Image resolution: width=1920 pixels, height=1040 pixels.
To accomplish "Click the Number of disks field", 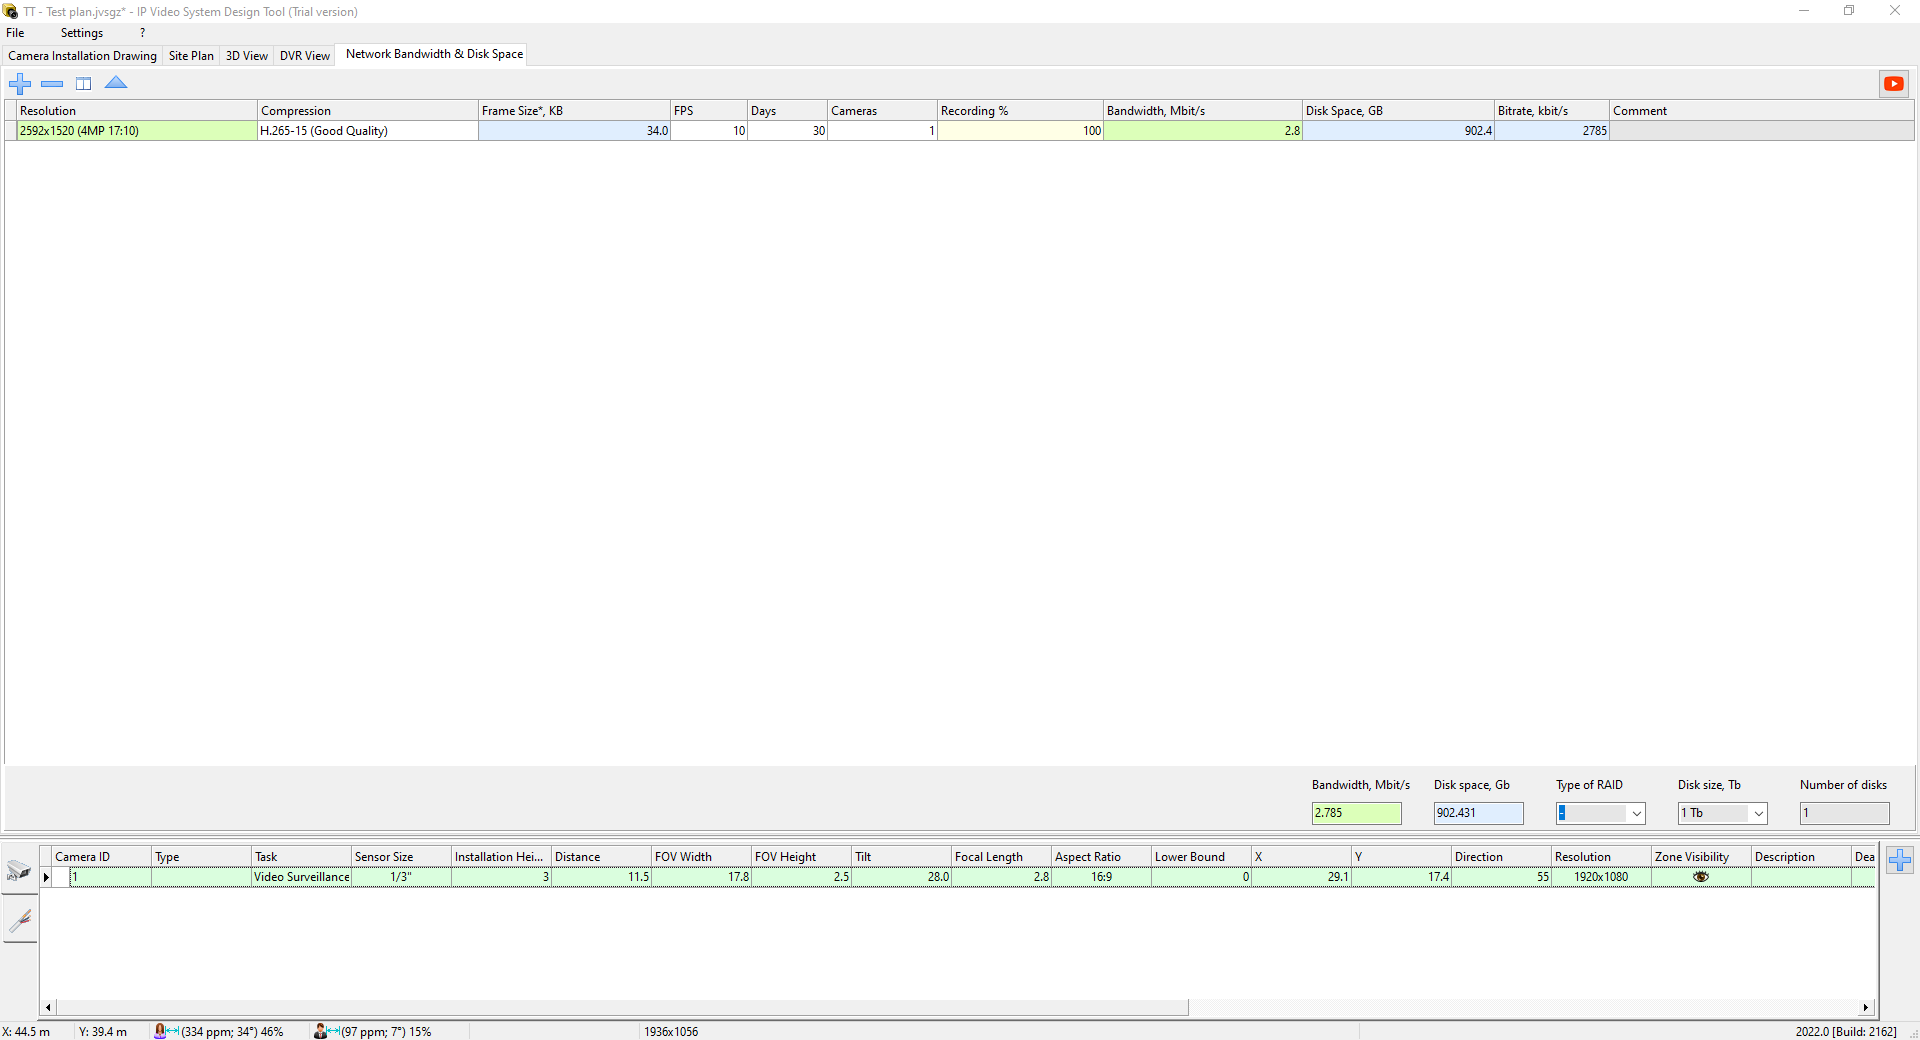I will click(1844, 814).
